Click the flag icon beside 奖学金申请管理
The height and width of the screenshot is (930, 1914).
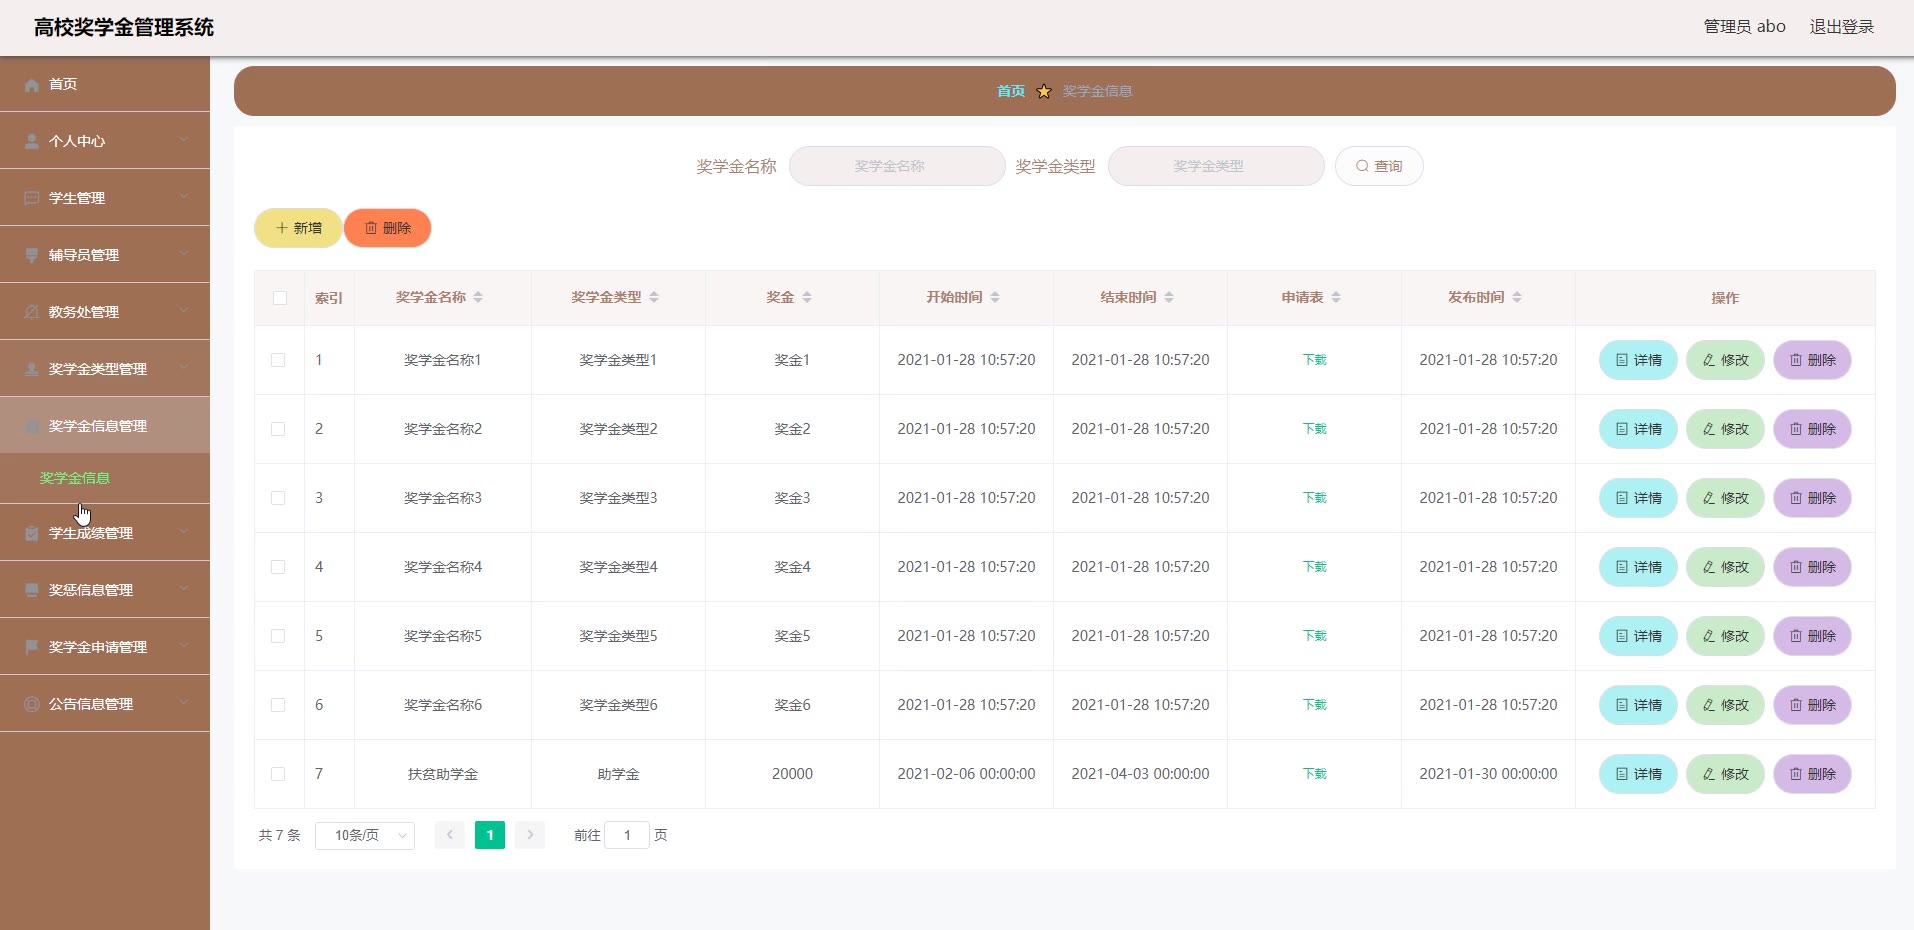(x=32, y=647)
